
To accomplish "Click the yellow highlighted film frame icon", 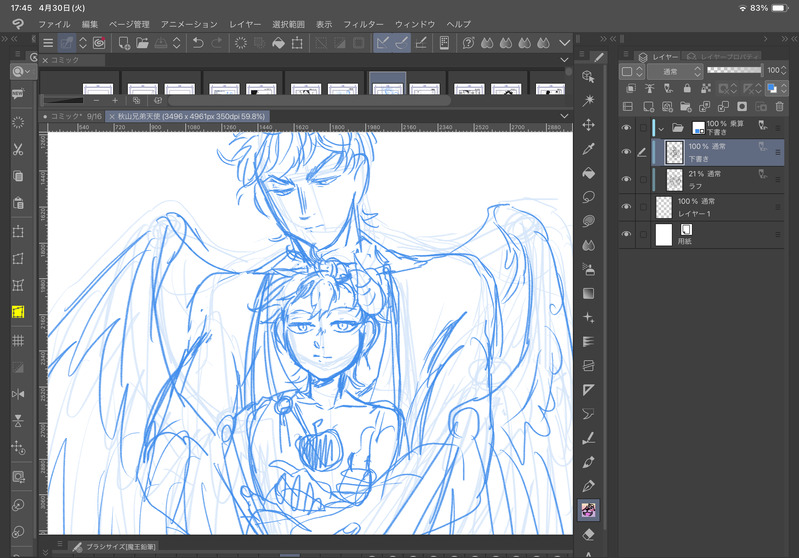I will click(18, 312).
